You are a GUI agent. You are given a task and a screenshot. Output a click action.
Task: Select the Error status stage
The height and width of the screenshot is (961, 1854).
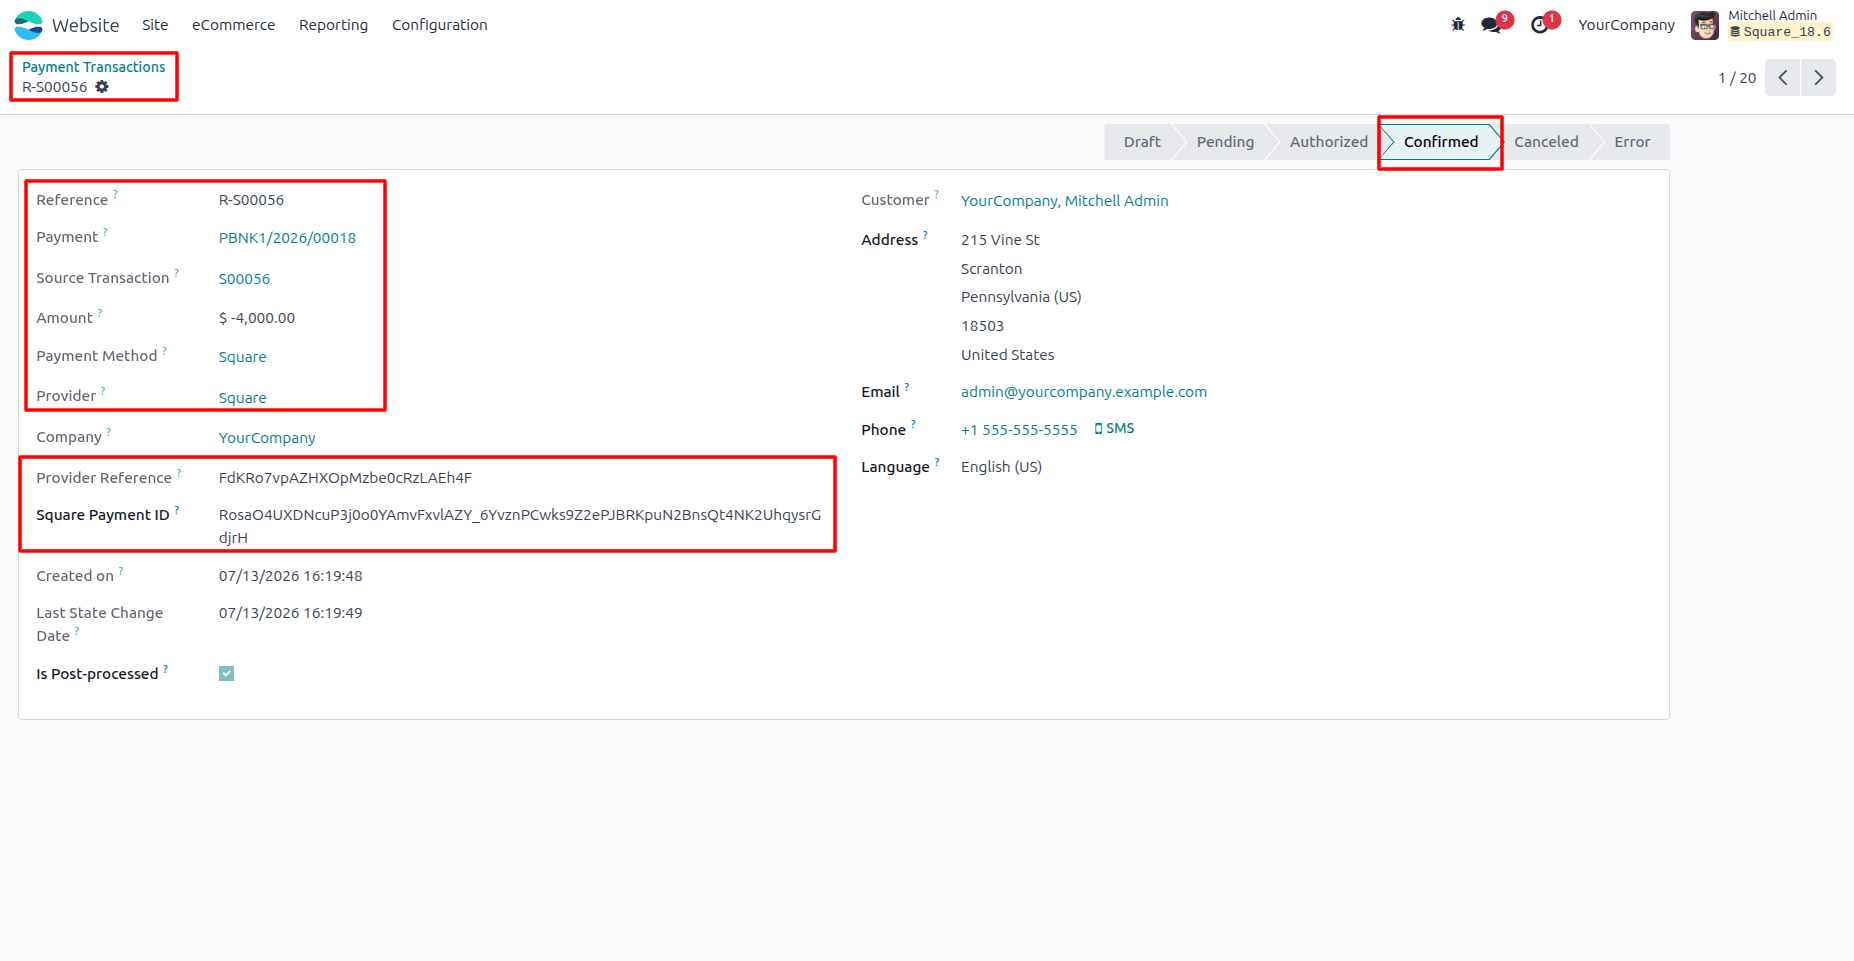click(1632, 142)
